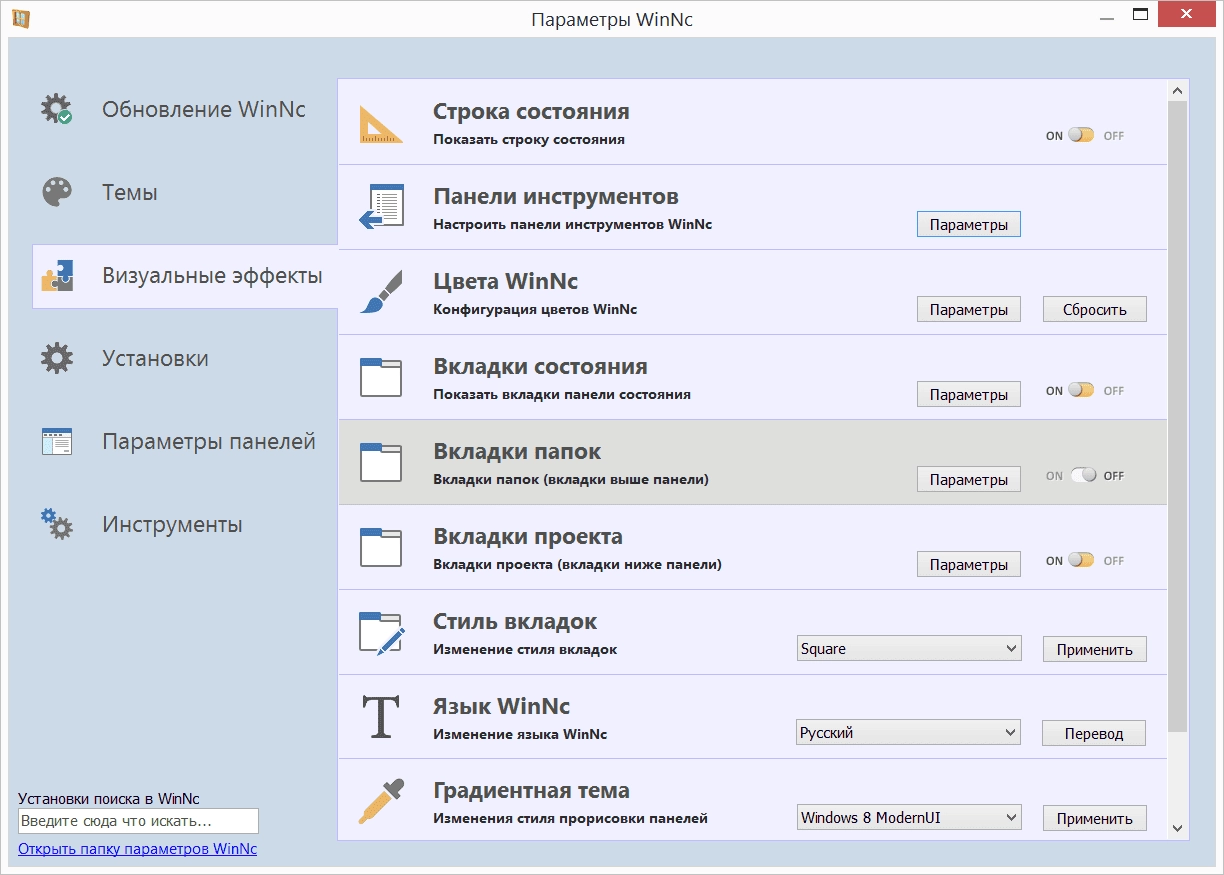This screenshot has width=1224, height=875.
Task: Click the search field Введите сюда что искать
Action: tap(138, 821)
